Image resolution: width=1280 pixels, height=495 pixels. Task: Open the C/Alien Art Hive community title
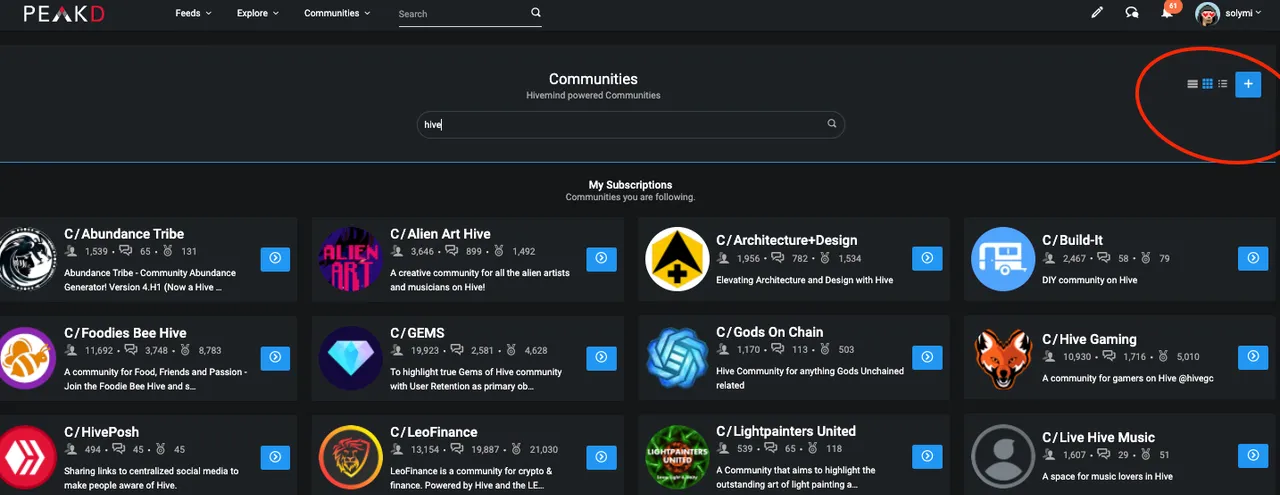(x=440, y=234)
